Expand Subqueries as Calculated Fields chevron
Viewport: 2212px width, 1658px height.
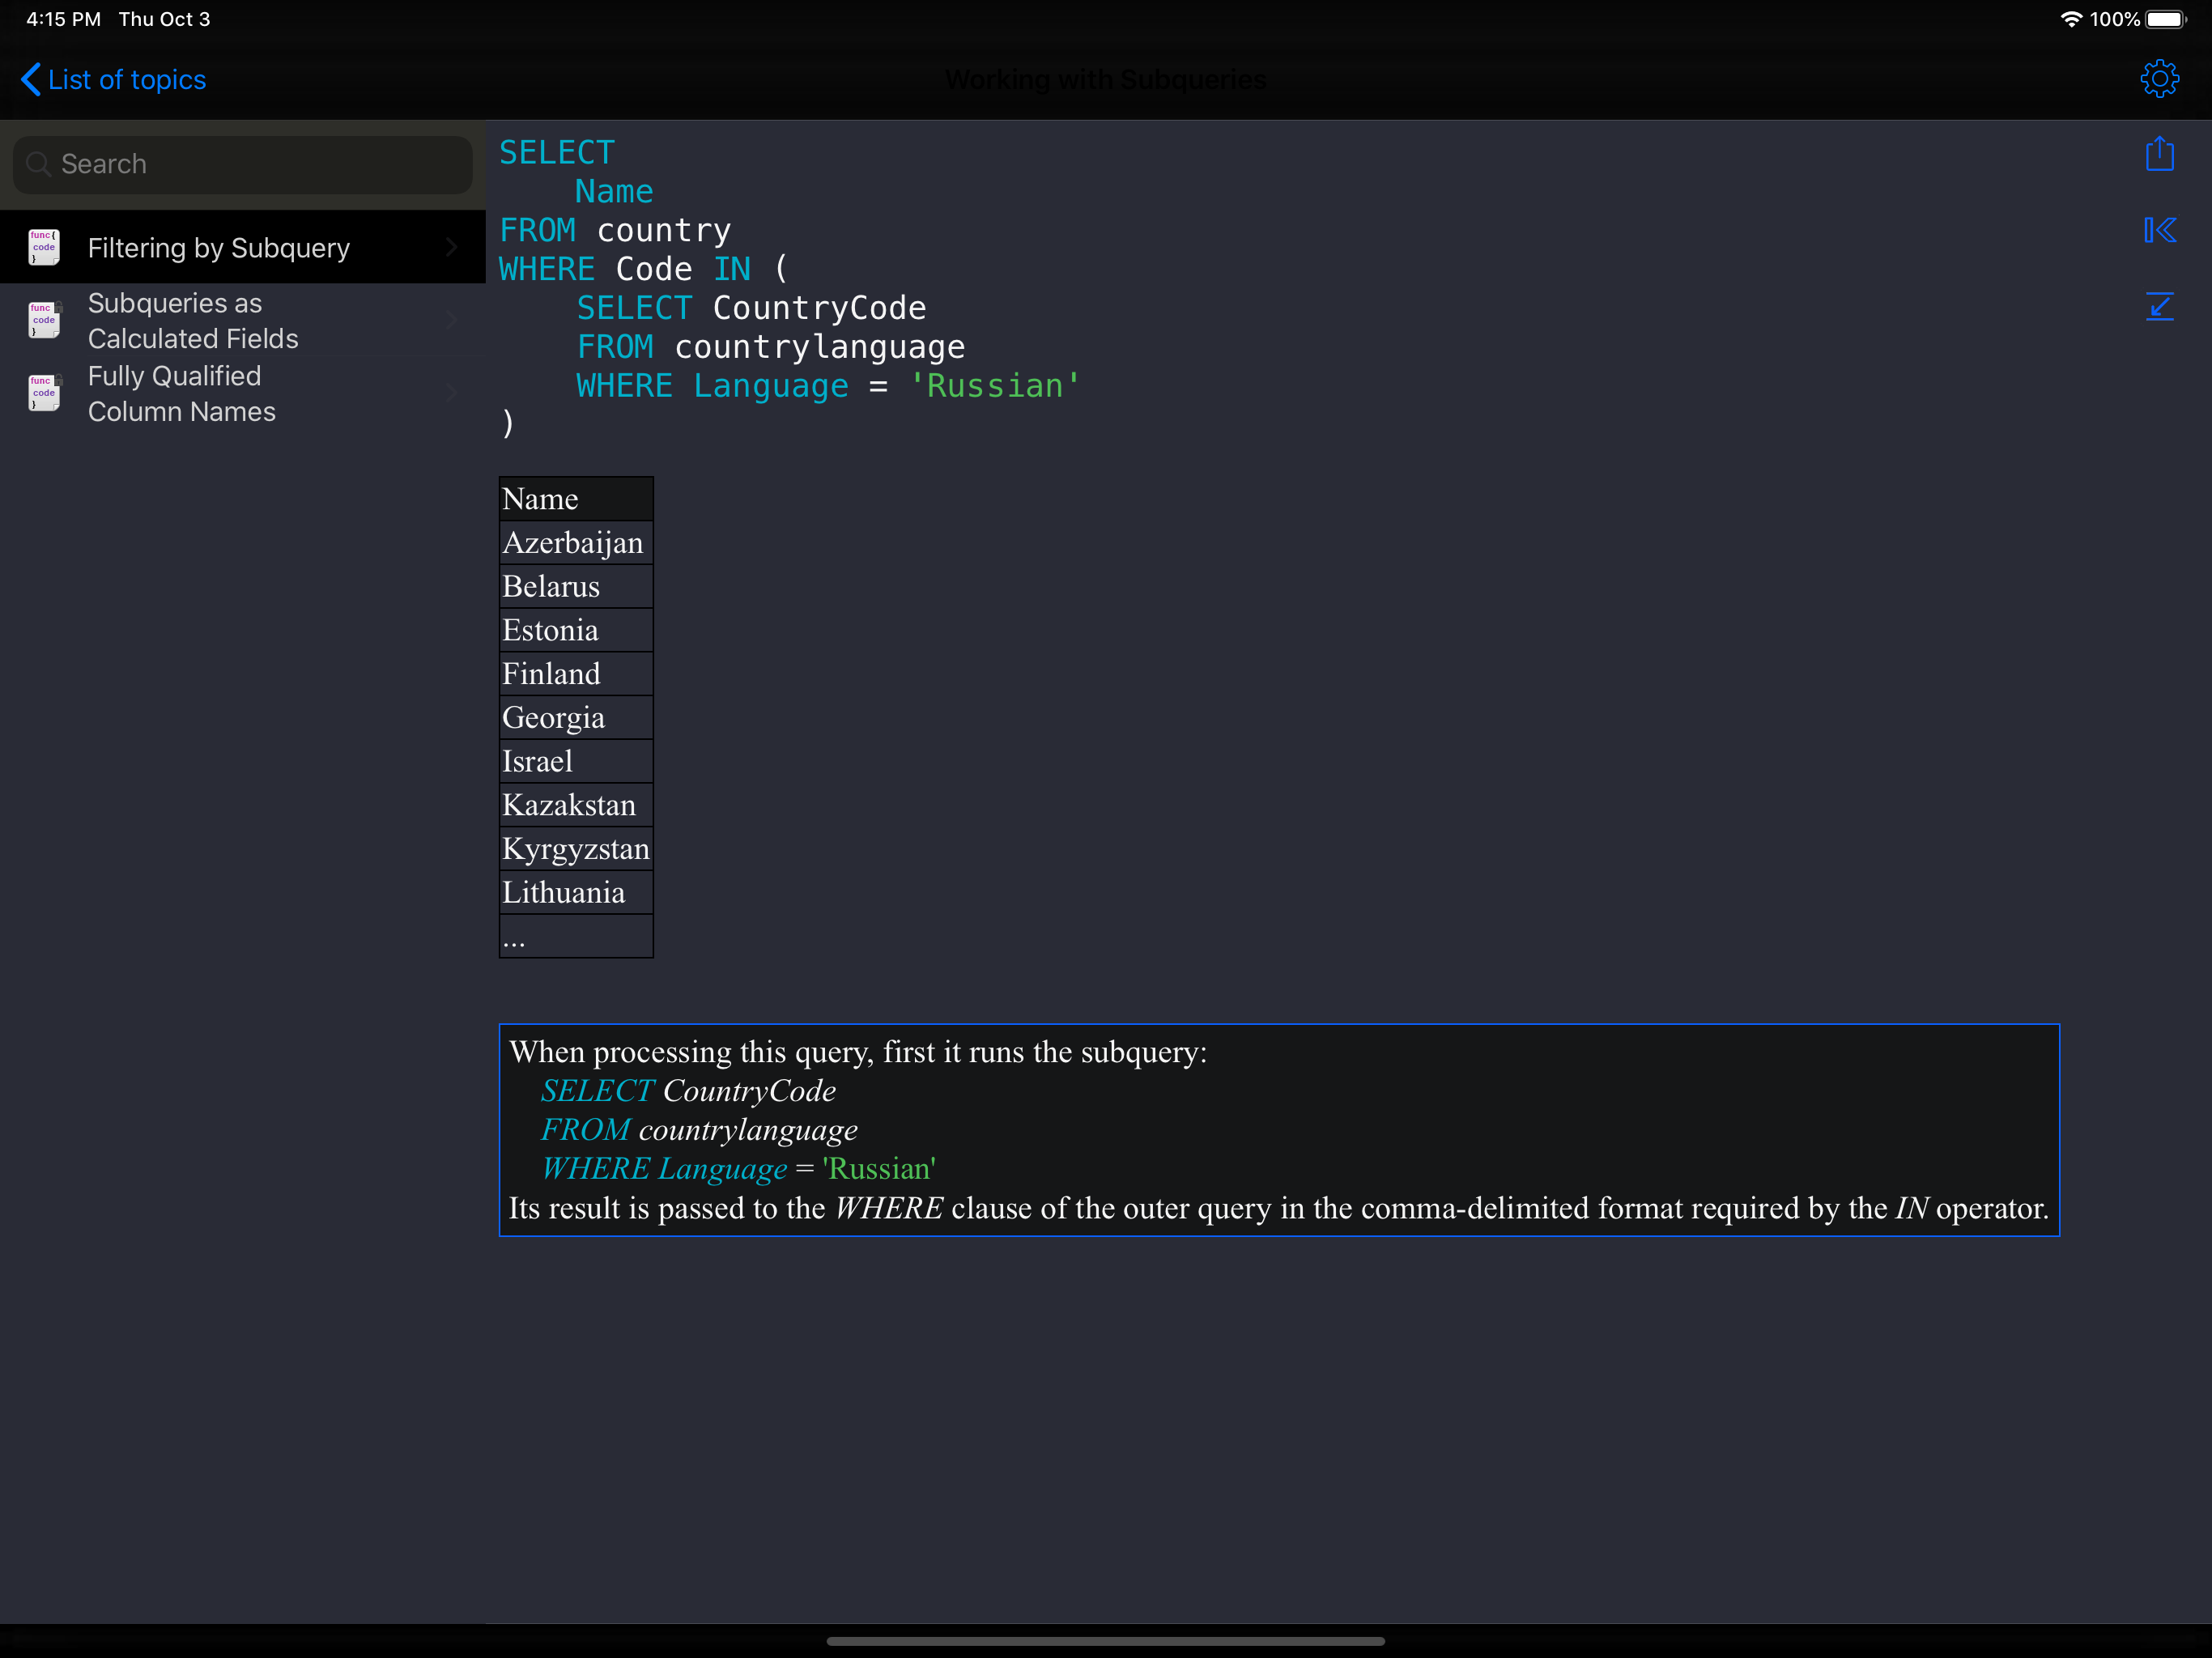click(452, 320)
